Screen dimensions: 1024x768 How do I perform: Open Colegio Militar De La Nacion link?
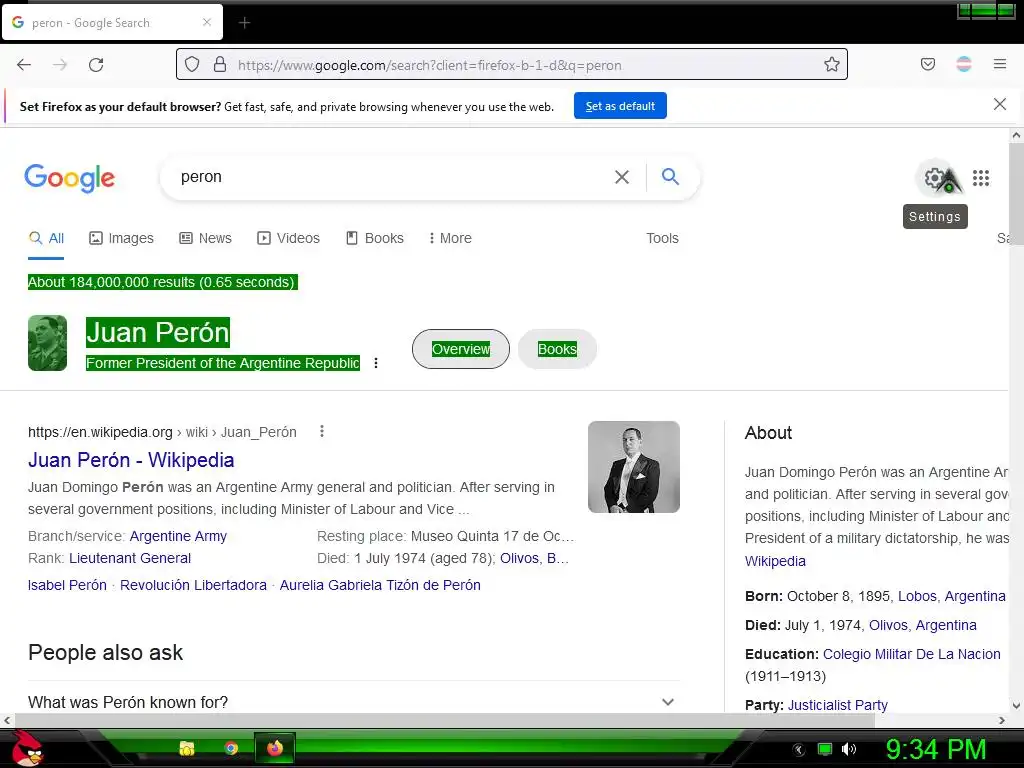pos(912,654)
